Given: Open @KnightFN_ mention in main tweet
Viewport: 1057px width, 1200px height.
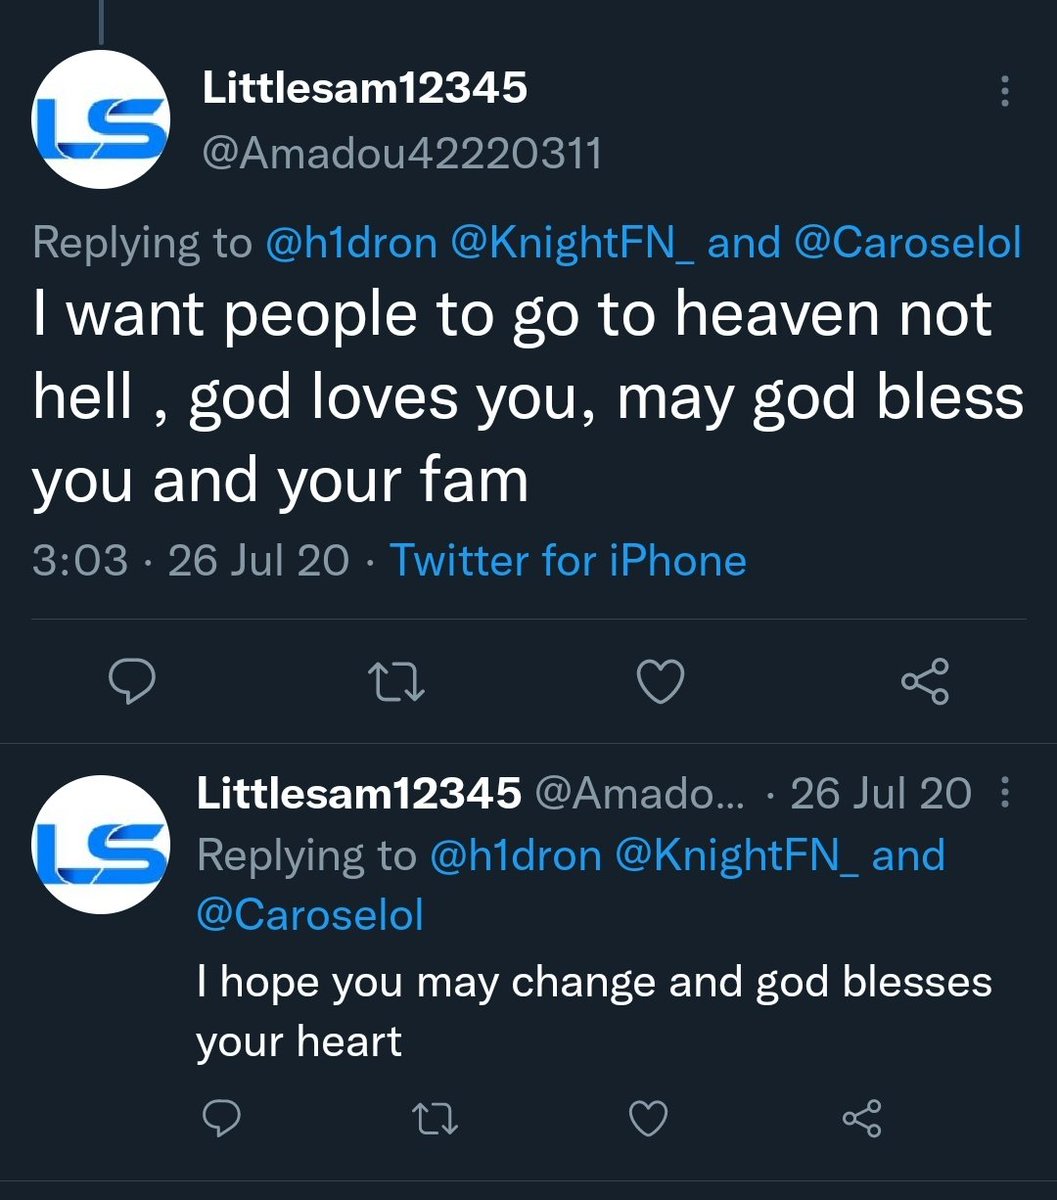Looking at the screenshot, I should pos(573,242).
